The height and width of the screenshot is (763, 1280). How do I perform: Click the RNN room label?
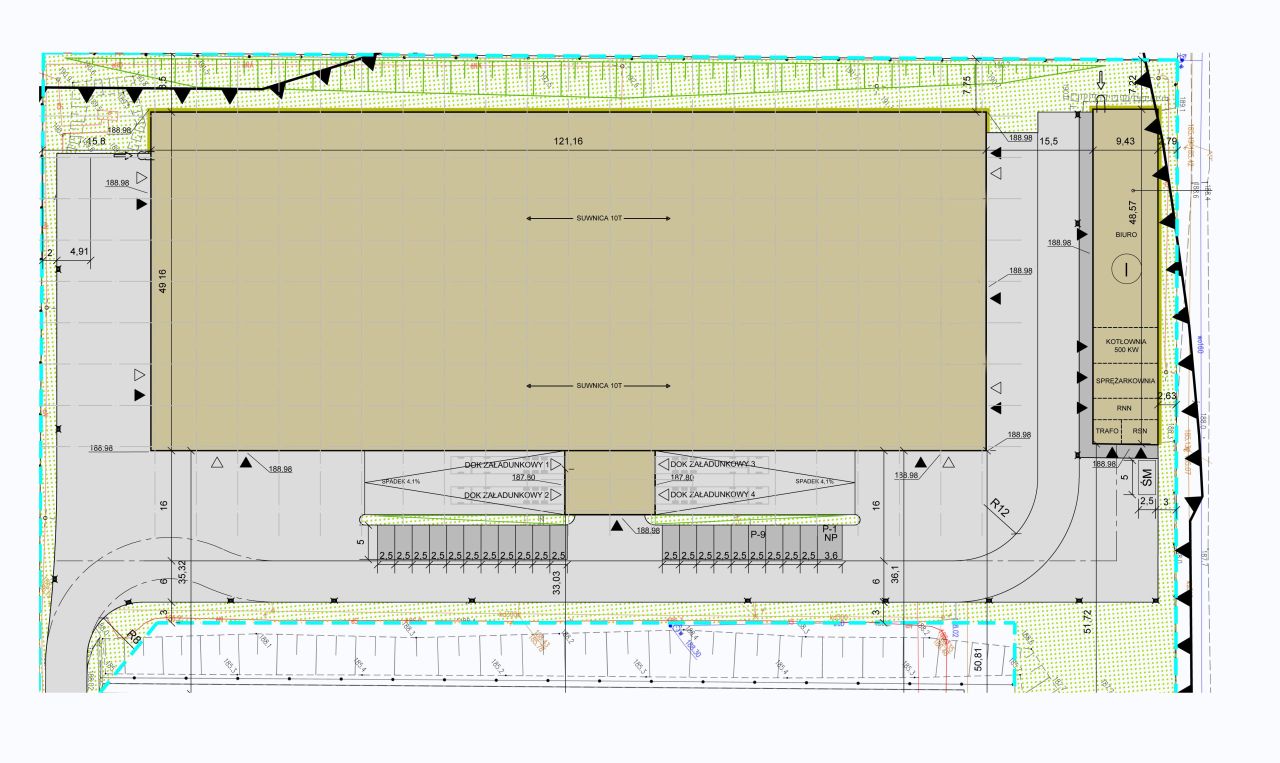(1126, 408)
